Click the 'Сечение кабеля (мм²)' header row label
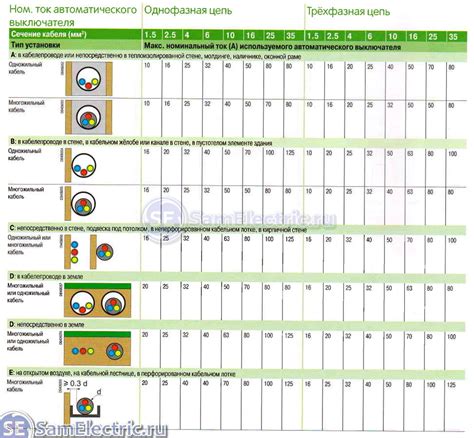The height and width of the screenshot is (438, 474). 49,34
